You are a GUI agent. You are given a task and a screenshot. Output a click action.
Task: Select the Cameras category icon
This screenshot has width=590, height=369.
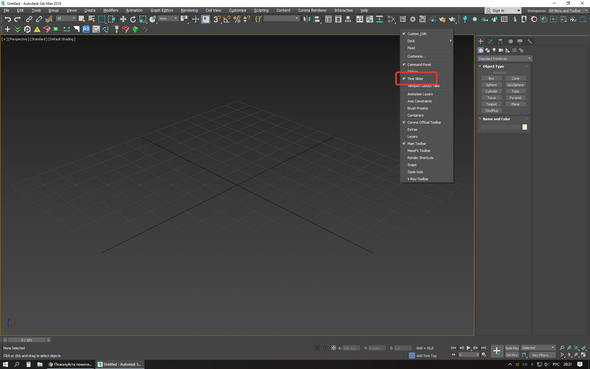pos(501,50)
